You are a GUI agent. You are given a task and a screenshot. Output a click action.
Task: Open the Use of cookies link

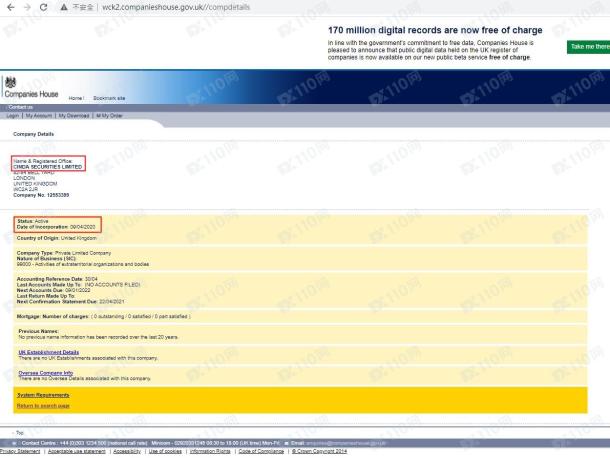[165, 451]
